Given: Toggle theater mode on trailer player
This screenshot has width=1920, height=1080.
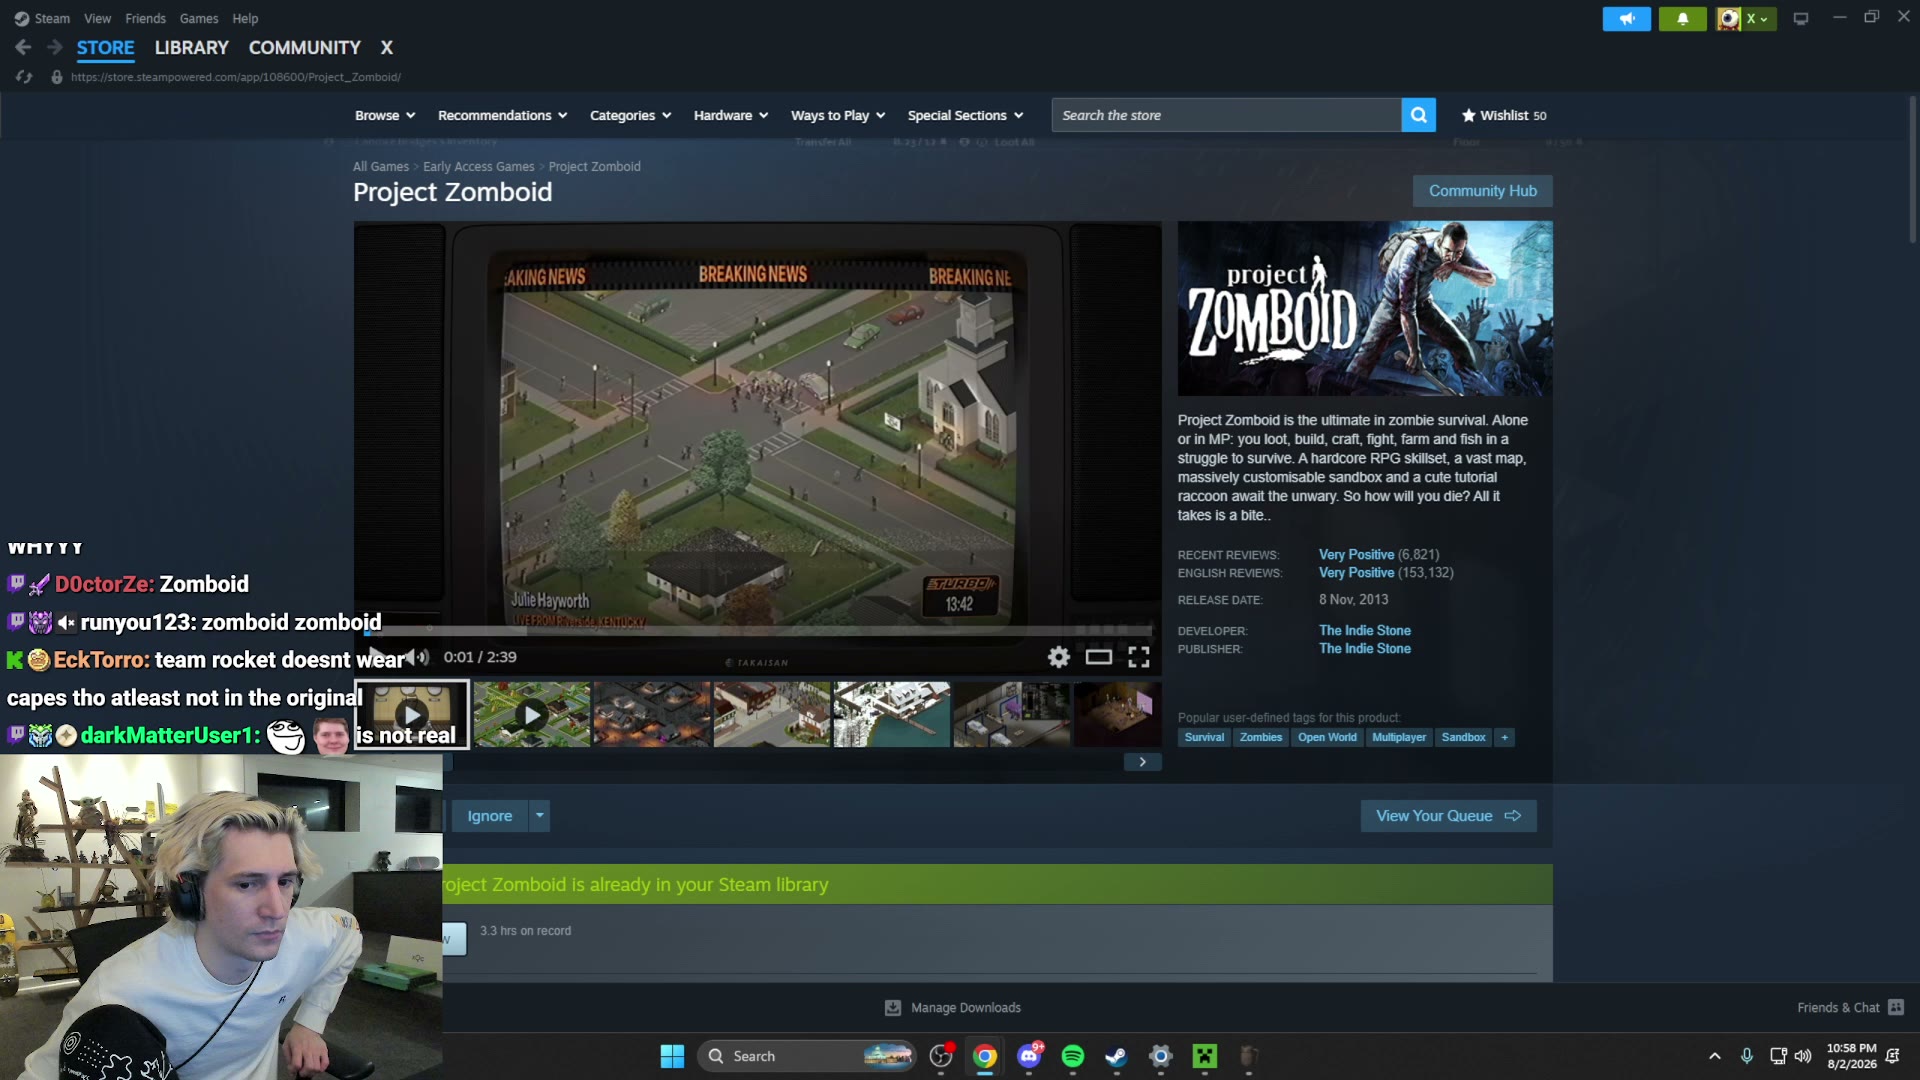Looking at the screenshot, I should point(1099,657).
